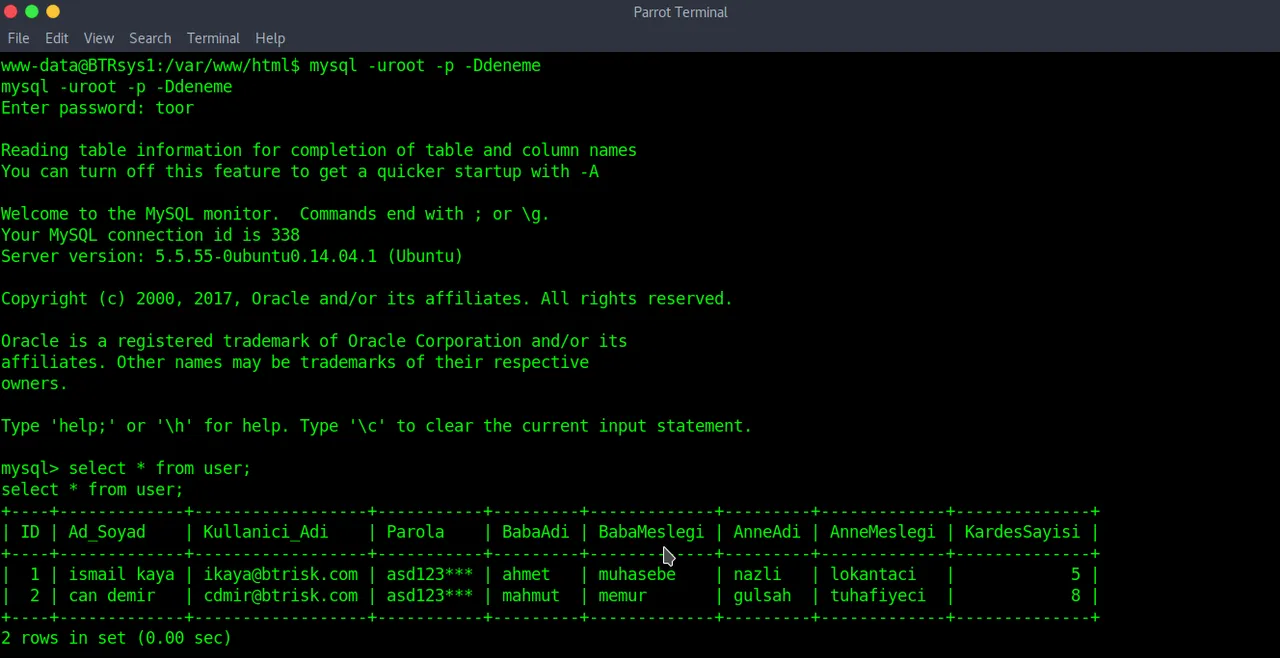This screenshot has height=658, width=1280.
Task: Click the www-data@BTRsys1 shell prompt line
Action: coord(271,66)
